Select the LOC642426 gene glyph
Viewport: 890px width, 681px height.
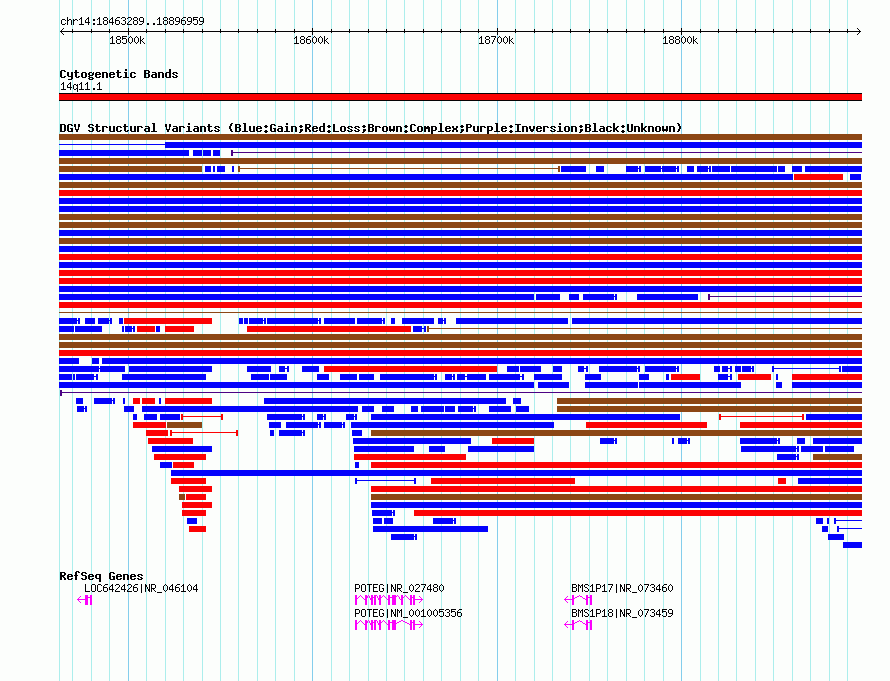coord(85,600)
